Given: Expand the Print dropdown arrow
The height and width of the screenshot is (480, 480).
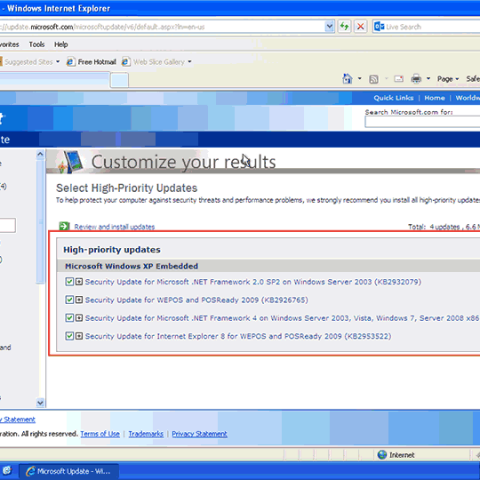Looking at the screenshot, I should click(x=428, y=79).
